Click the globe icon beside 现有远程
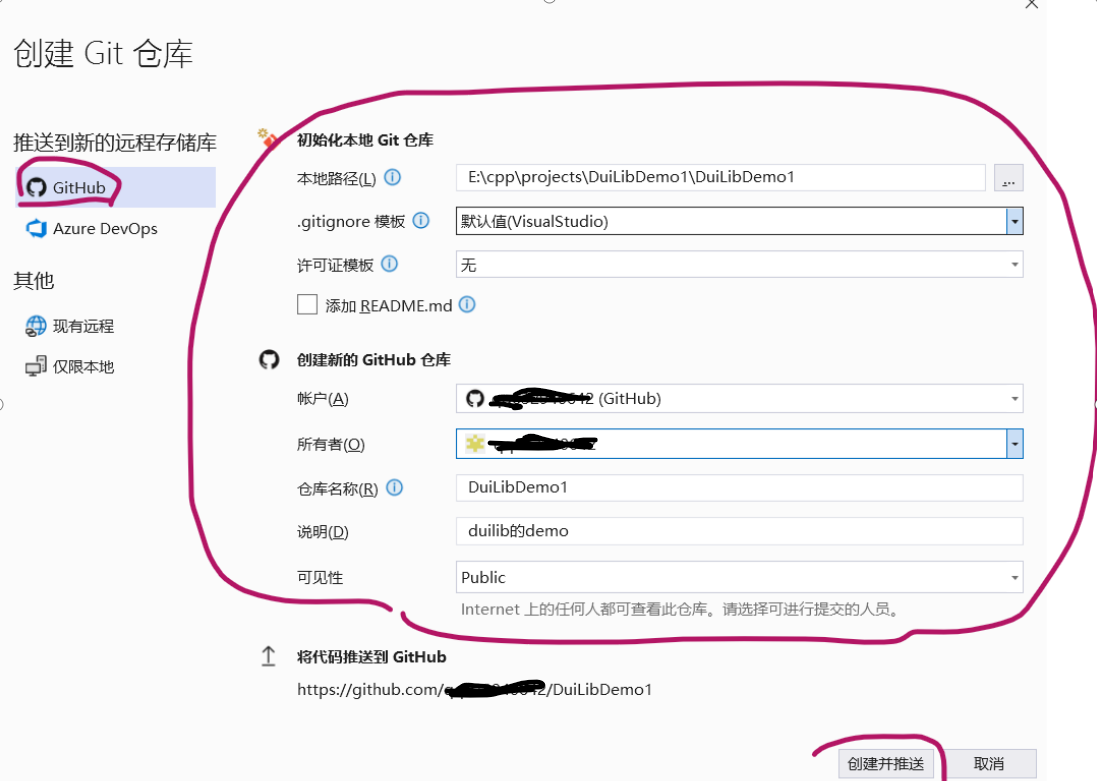The width and height of the screenshot is (1097, 781). click(x=36, y=326)
